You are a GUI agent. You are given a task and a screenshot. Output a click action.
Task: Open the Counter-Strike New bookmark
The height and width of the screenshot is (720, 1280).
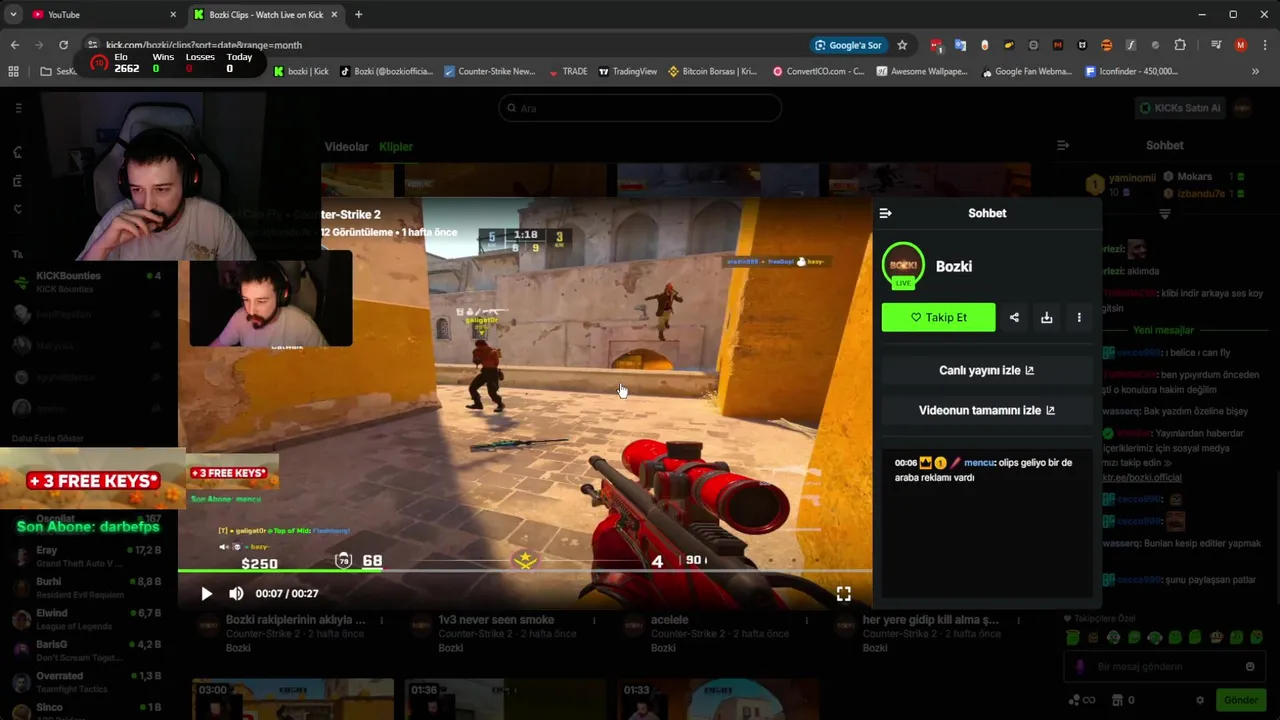pyautogui.click(x=489, y=71)
